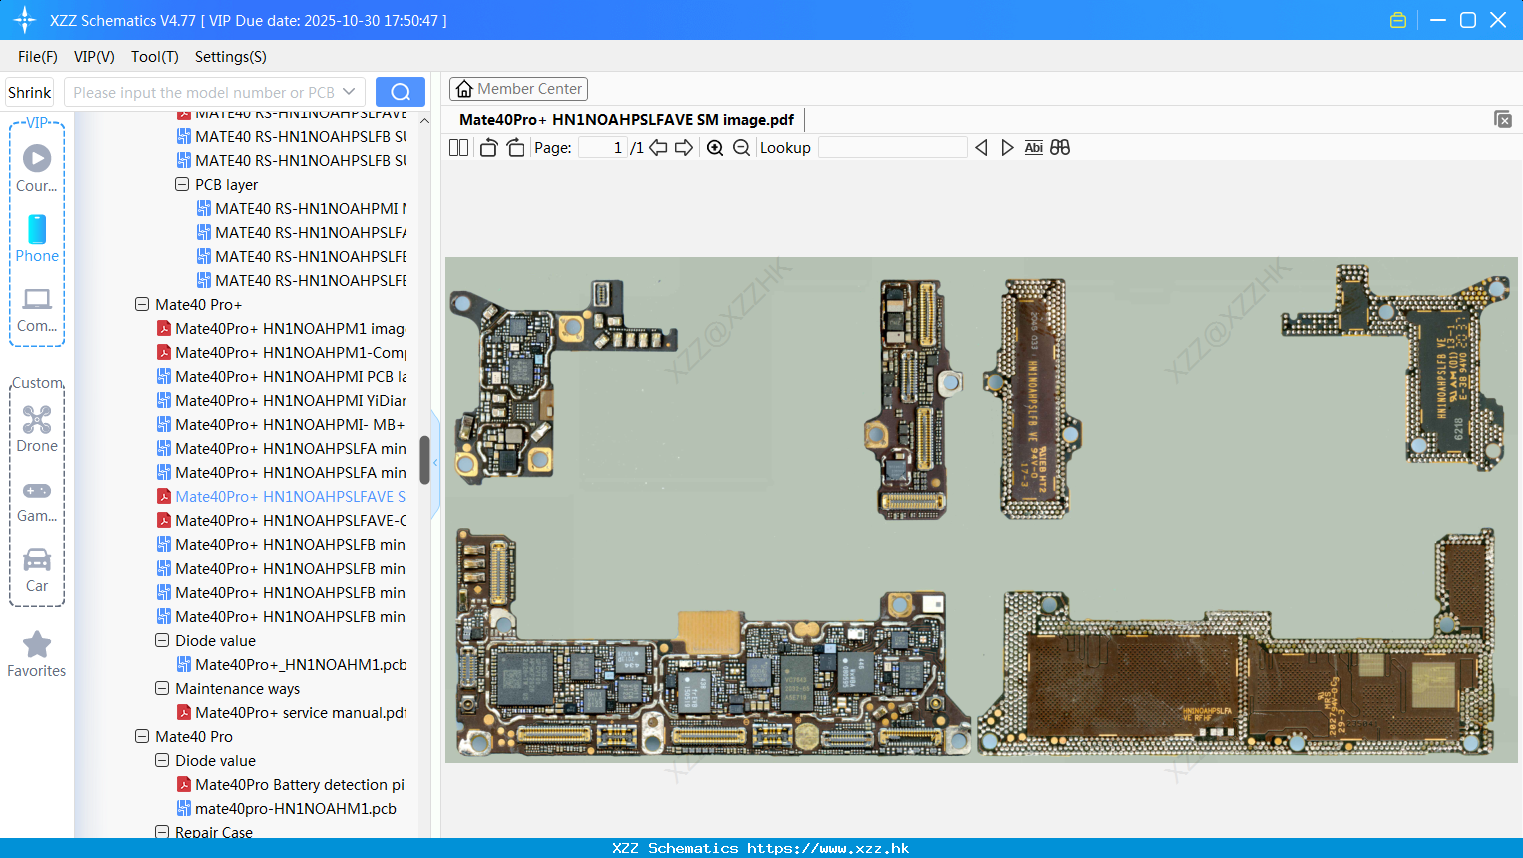Select the Mate40Pro+ HN1NOAHPSLFAVE SM image.pdf tab
The width and height of the screenshot is (1523, 858).
pos(626,119)
